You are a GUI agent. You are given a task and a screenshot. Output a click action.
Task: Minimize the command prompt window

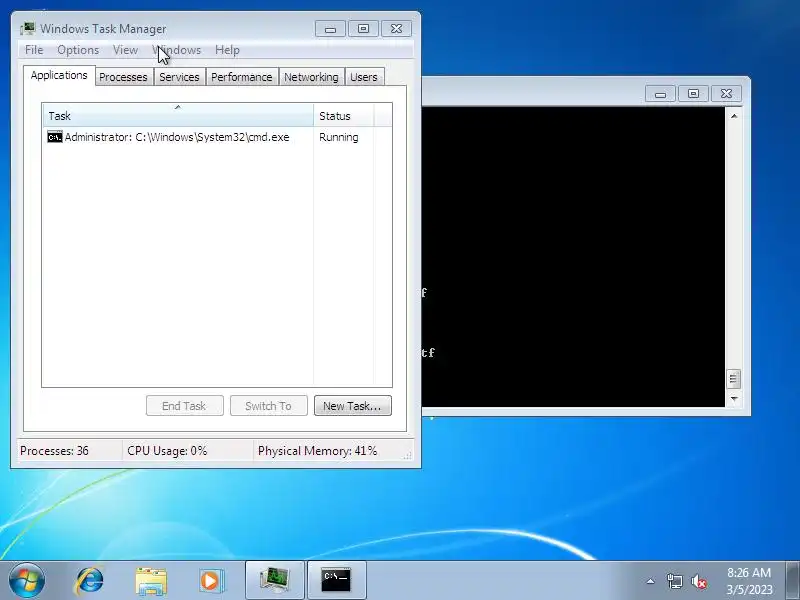point(660,94)
